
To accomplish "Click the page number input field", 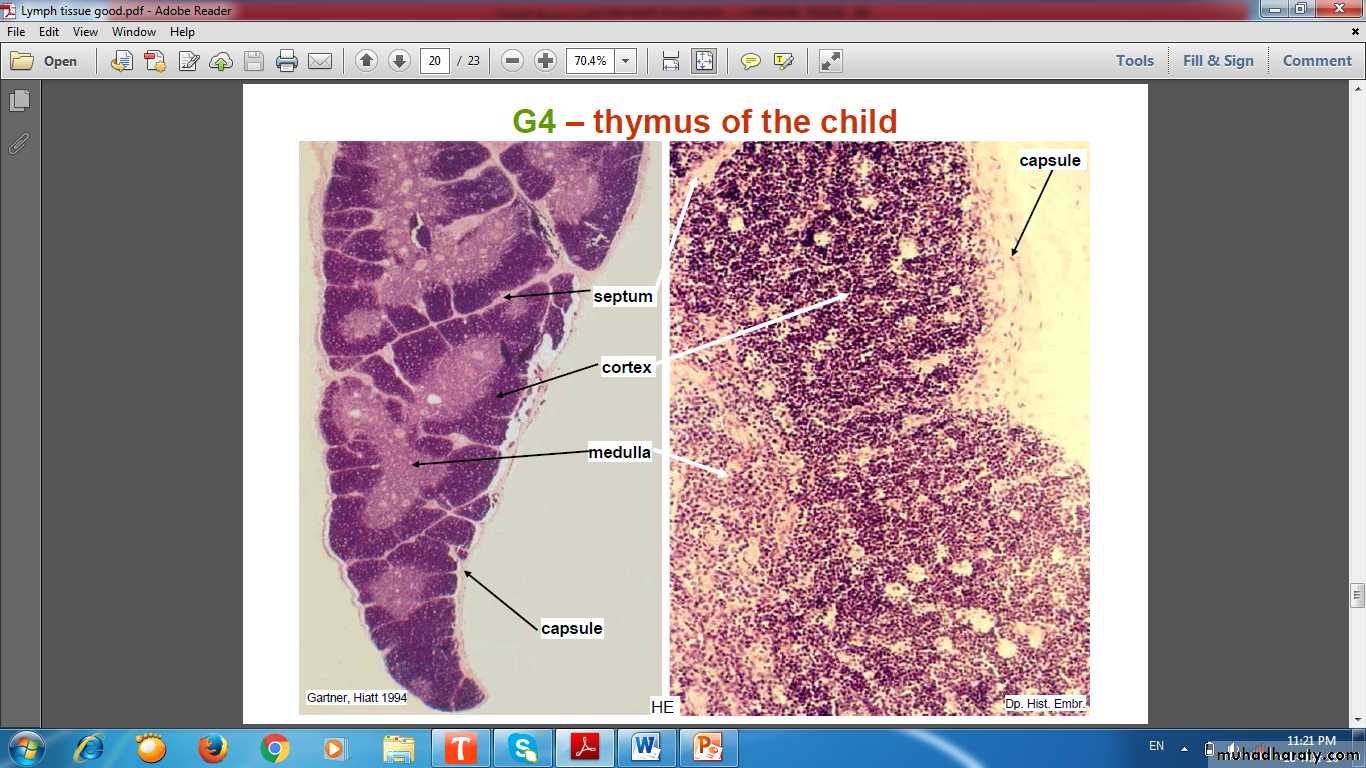I will (434, 61).
